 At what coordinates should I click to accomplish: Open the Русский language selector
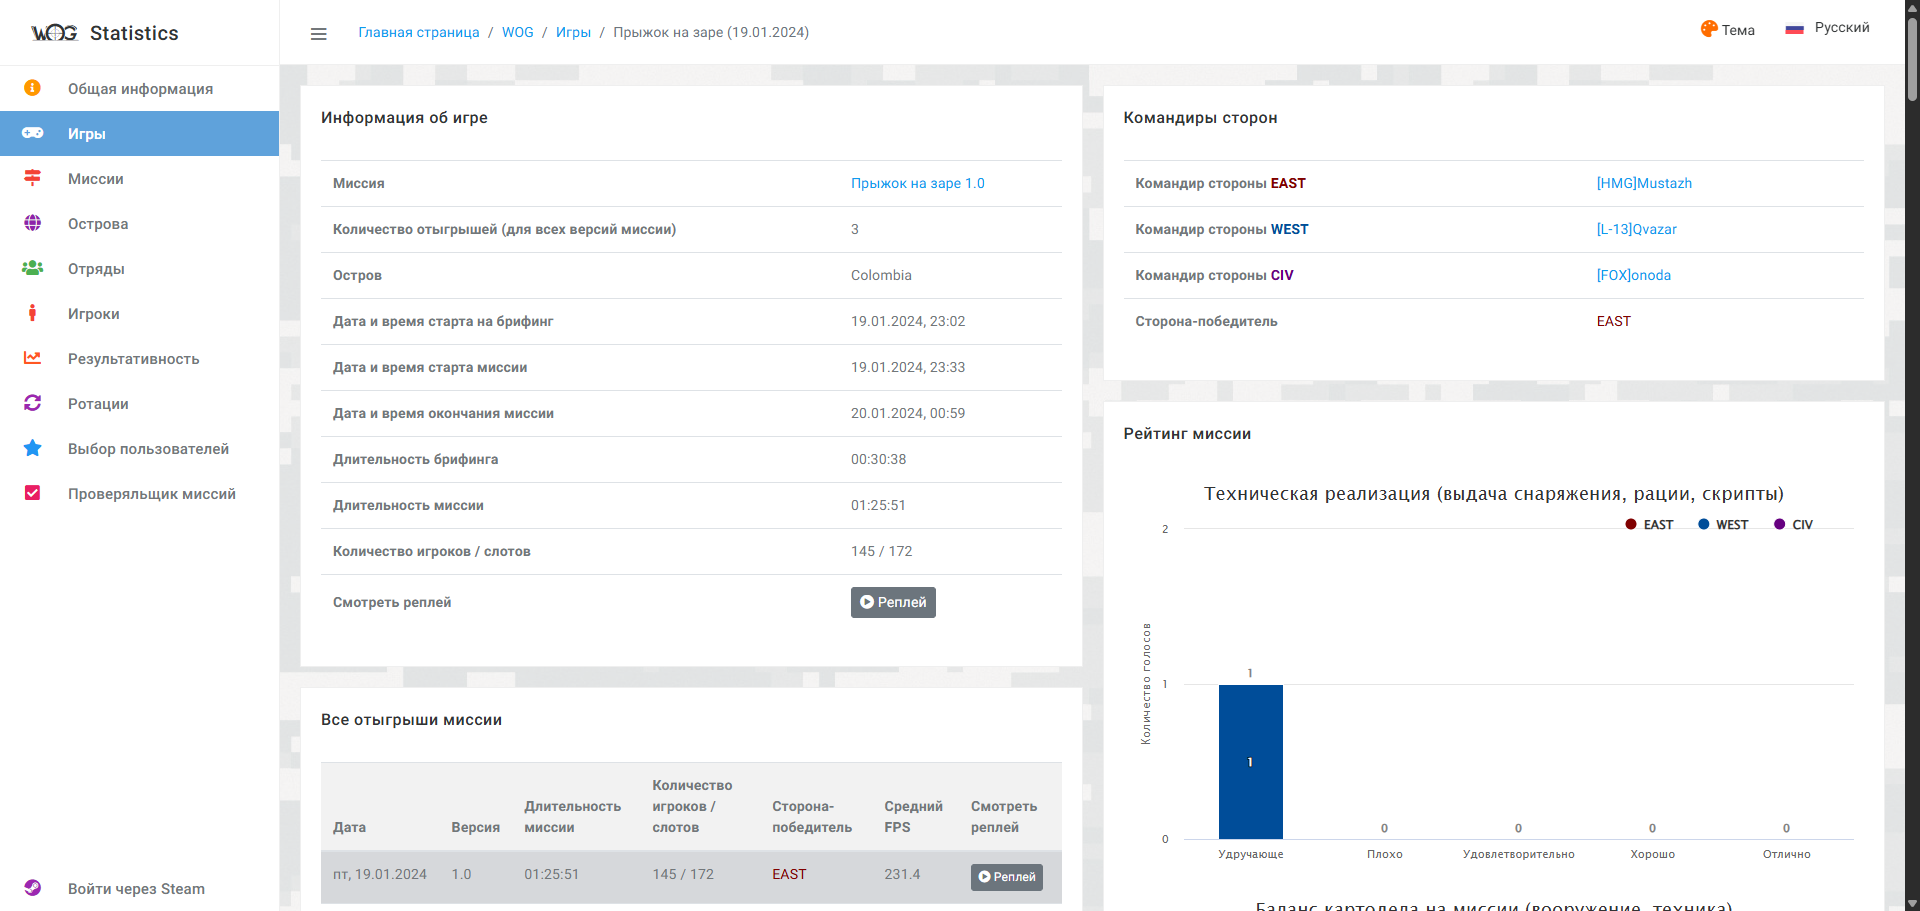[1827, 28]
